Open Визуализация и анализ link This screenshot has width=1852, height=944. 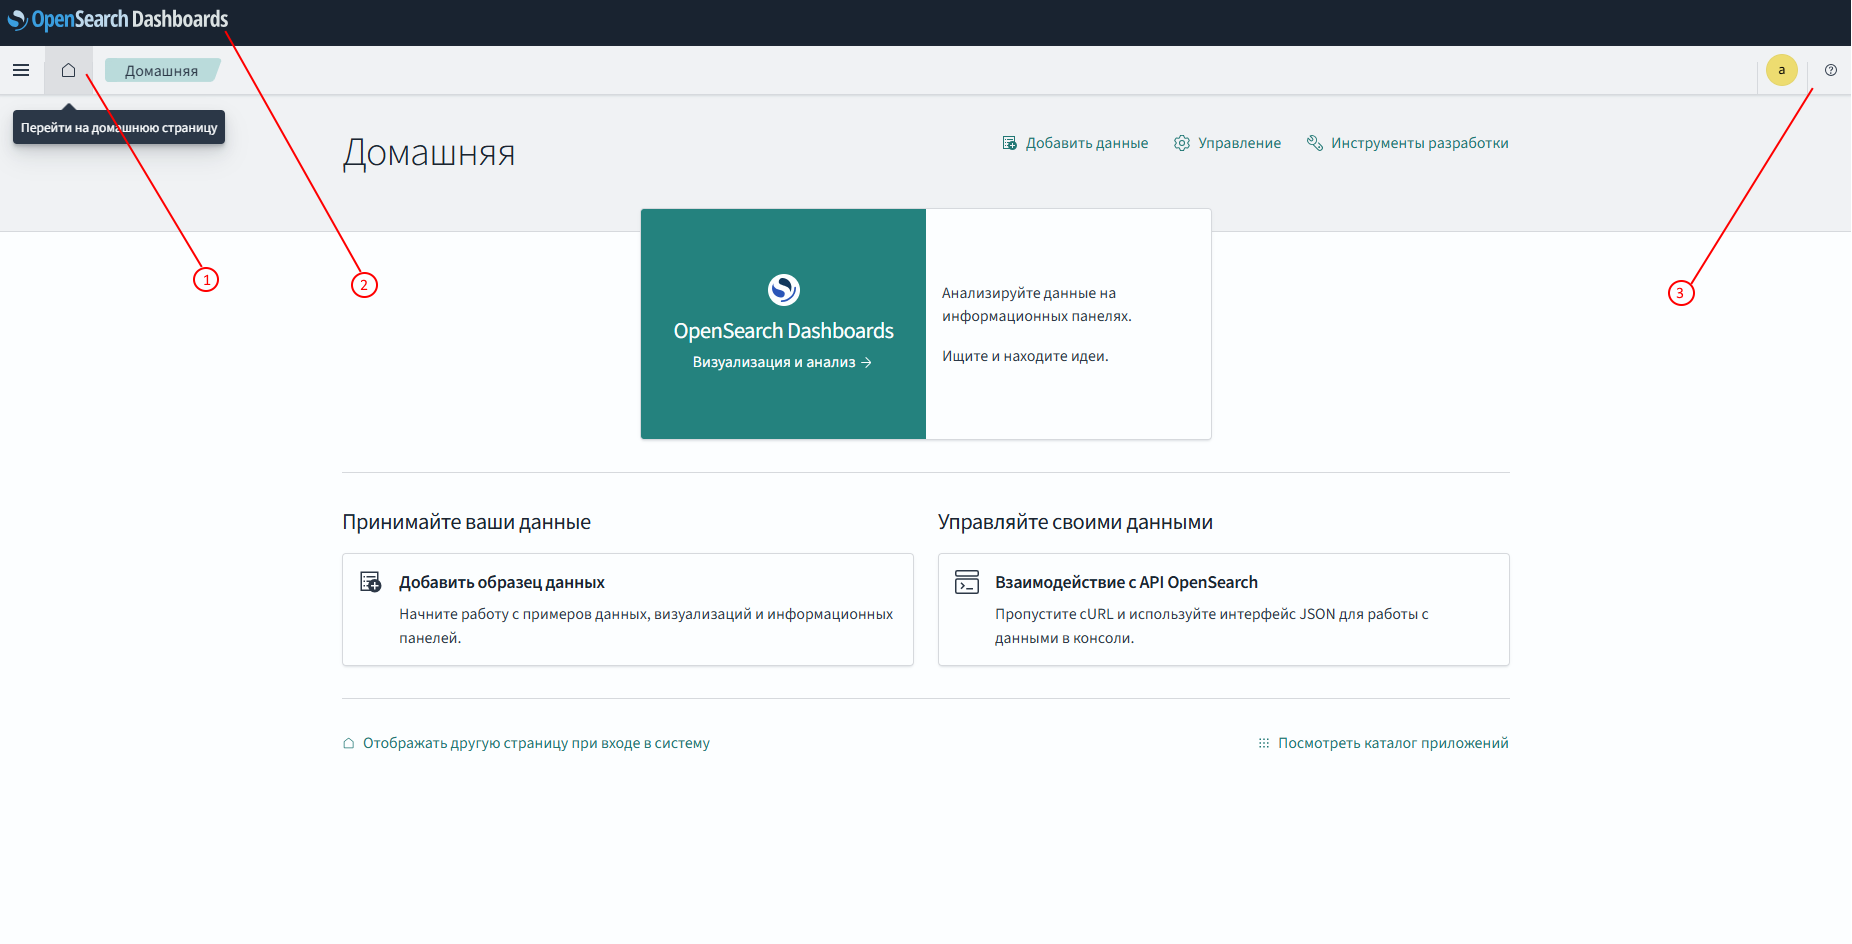tap(782, 362)
